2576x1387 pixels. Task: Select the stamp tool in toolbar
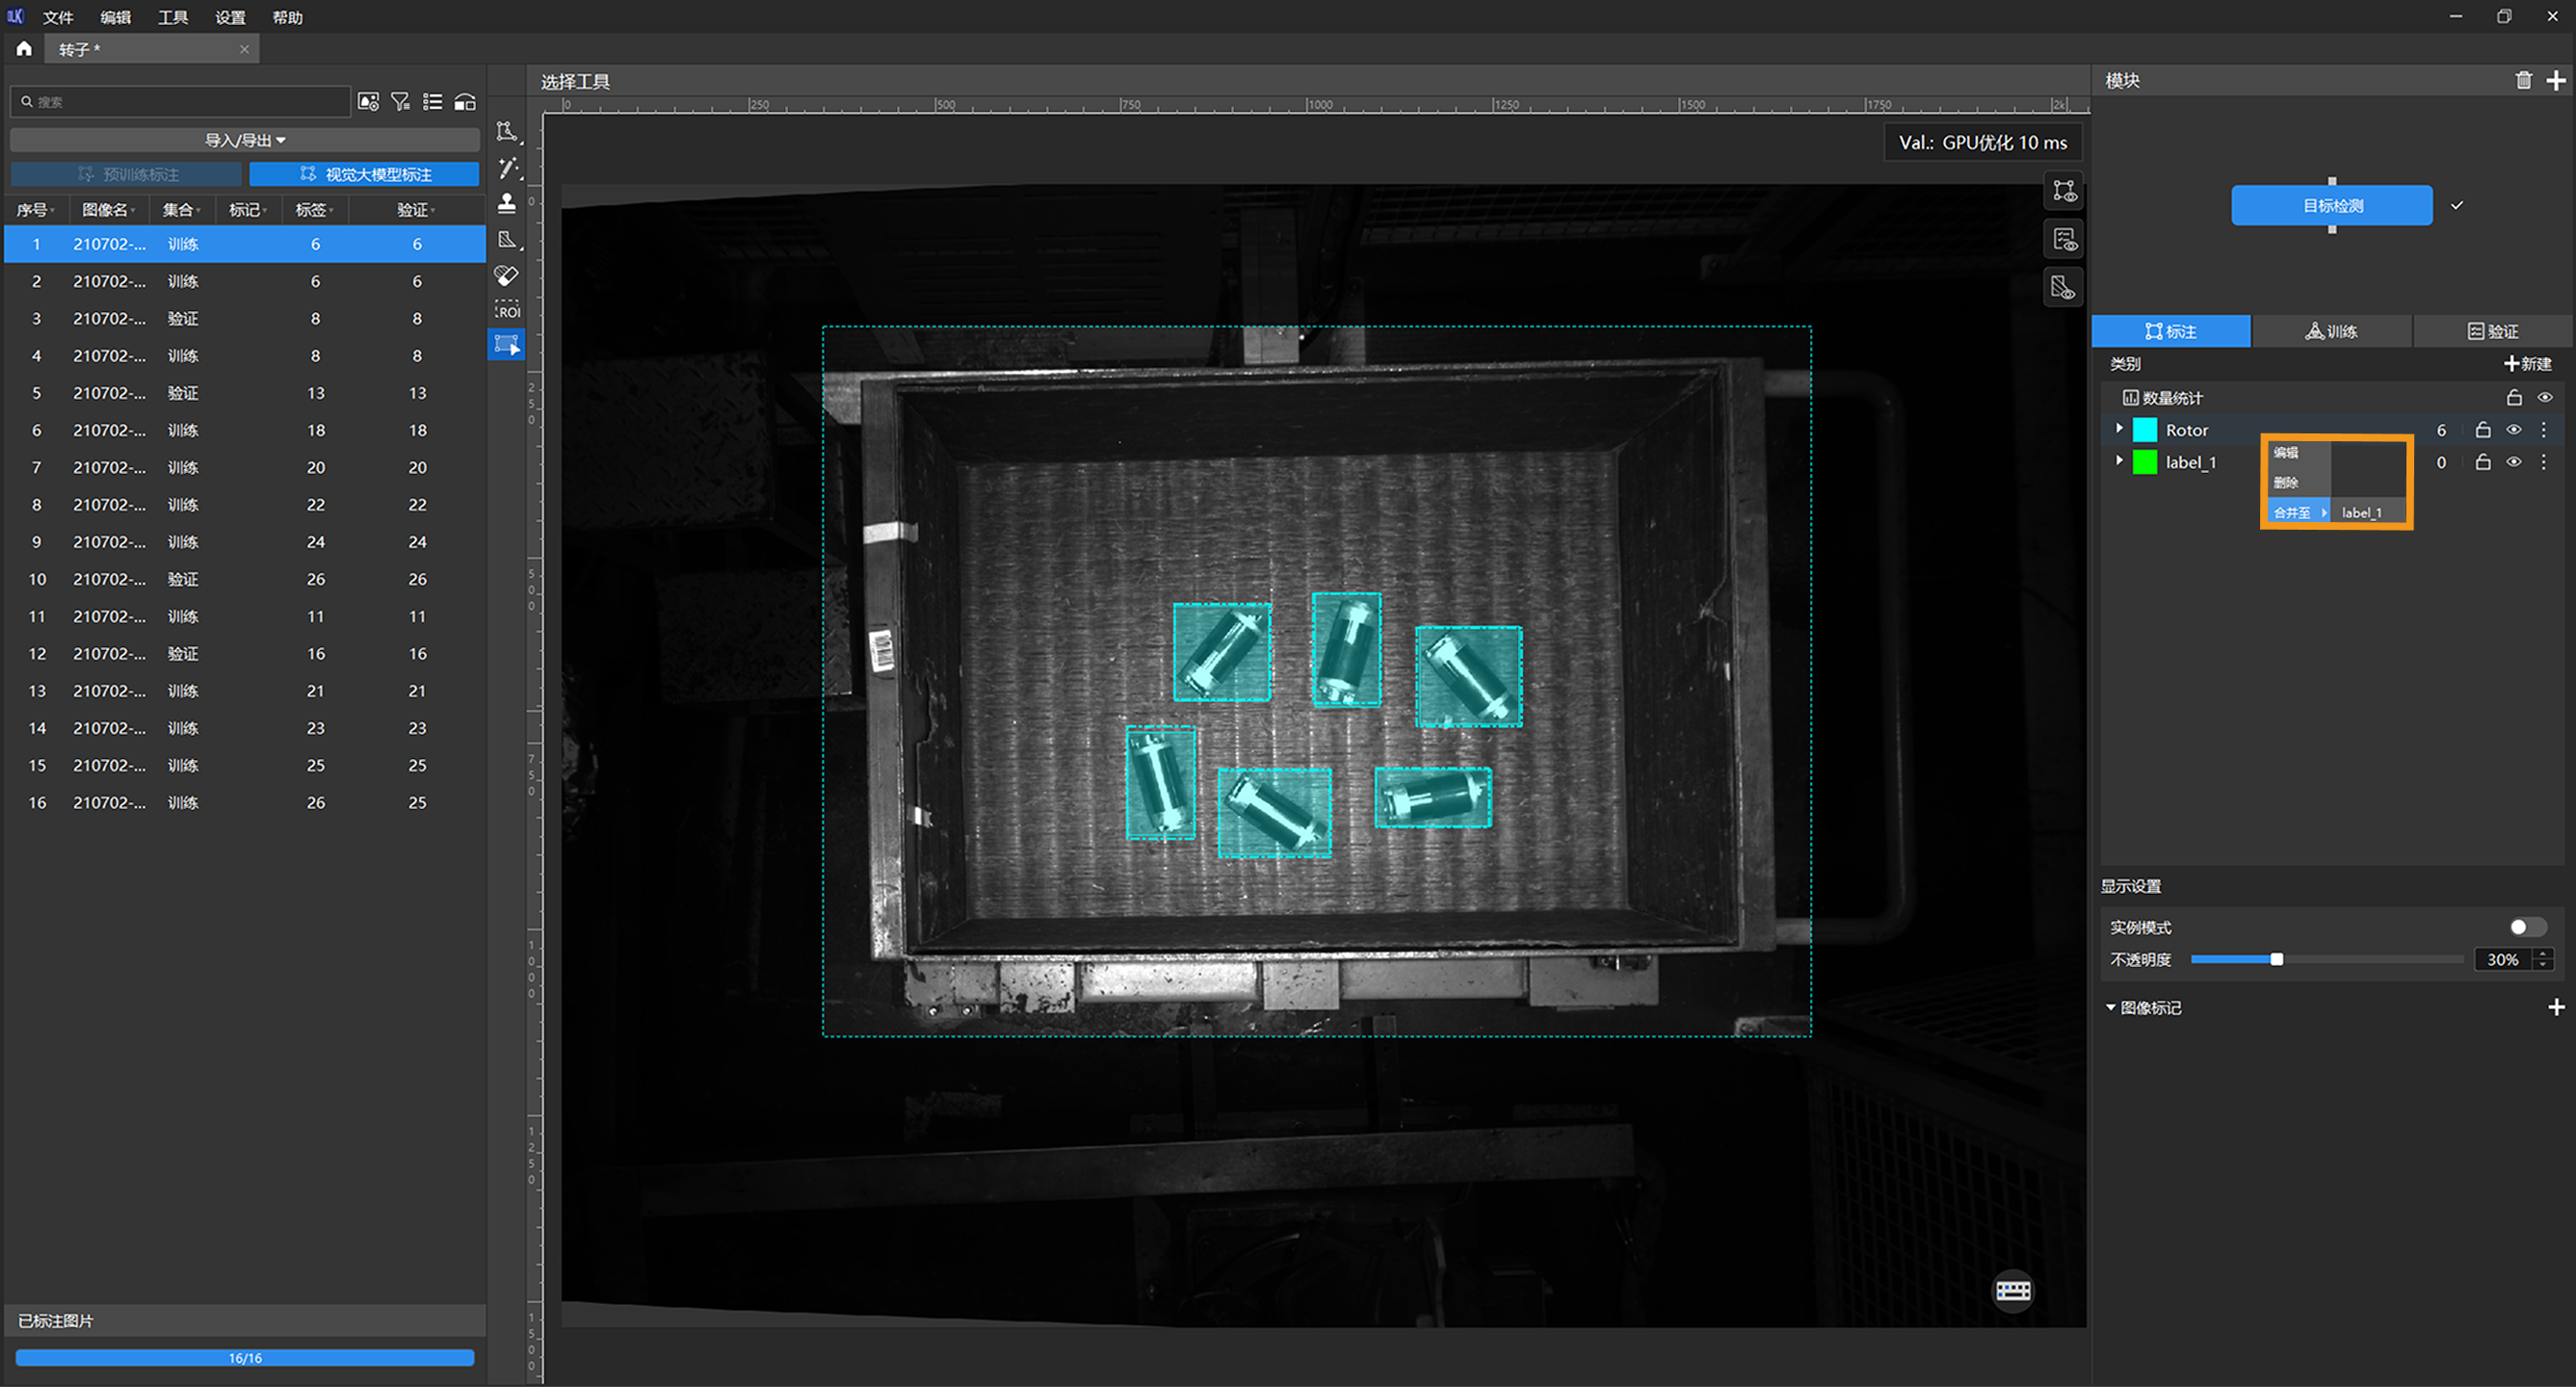click(507, 203)
